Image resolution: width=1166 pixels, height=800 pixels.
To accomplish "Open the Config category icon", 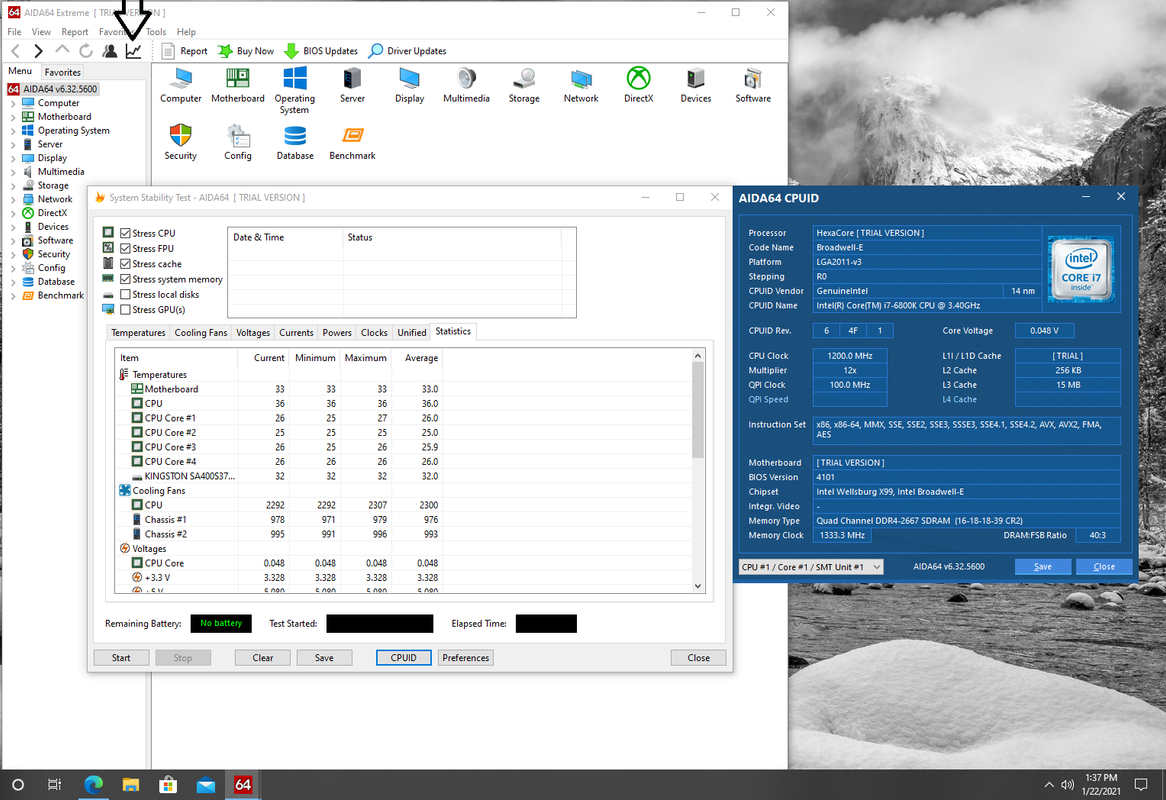I will pos(238,143).
